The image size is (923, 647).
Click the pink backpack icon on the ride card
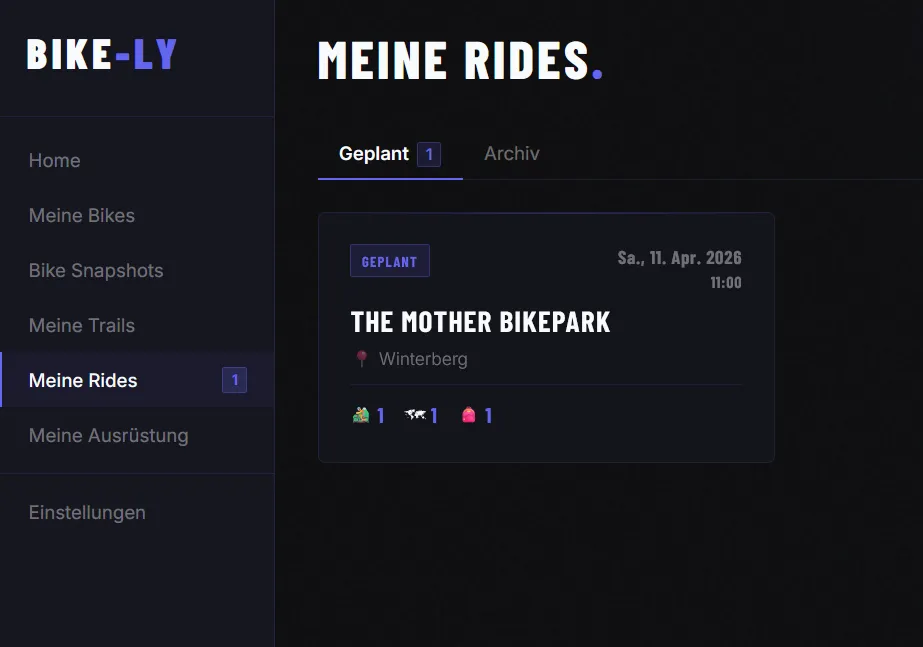[x=467, y=414]
